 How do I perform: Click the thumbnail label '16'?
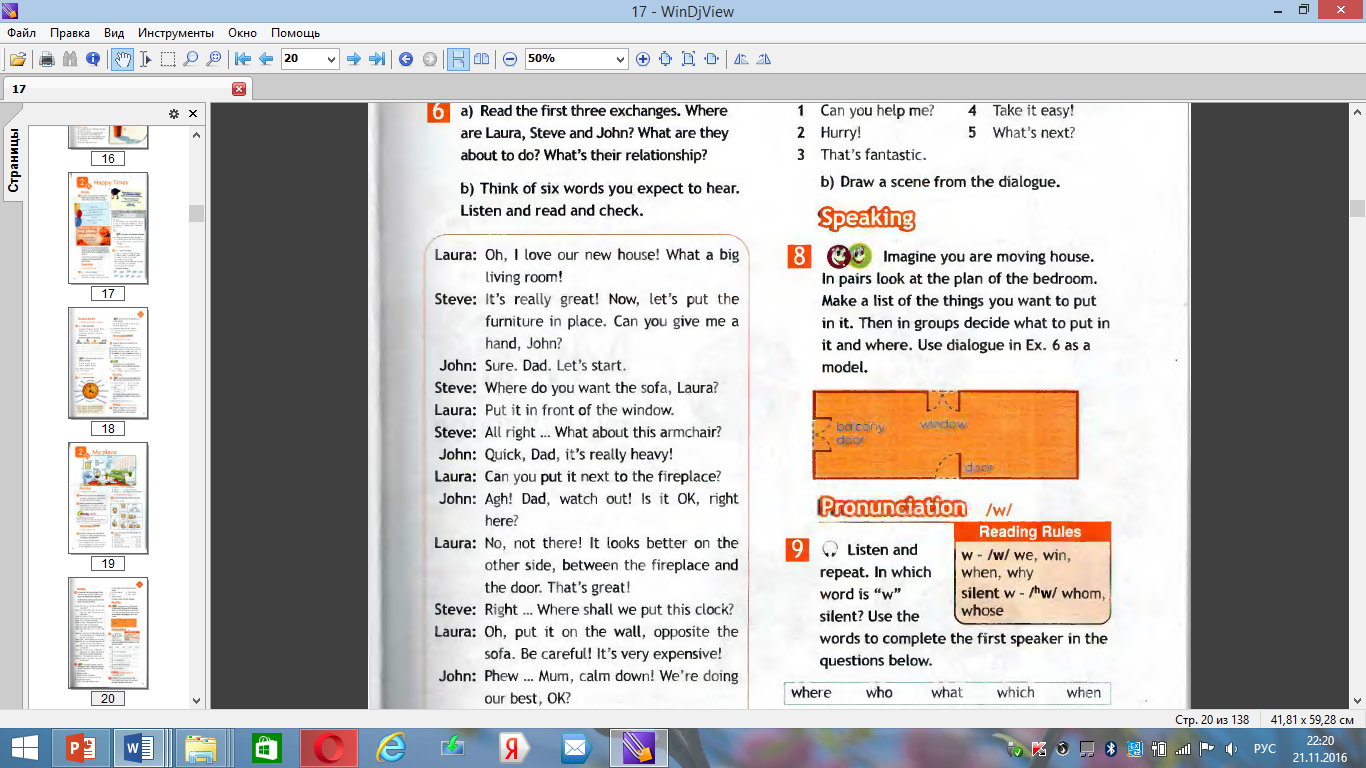coord(108,158)
